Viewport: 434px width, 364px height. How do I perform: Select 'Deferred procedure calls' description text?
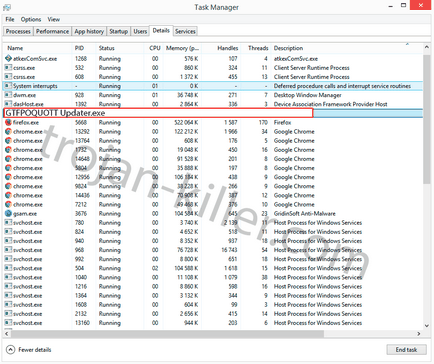(342, 86)
